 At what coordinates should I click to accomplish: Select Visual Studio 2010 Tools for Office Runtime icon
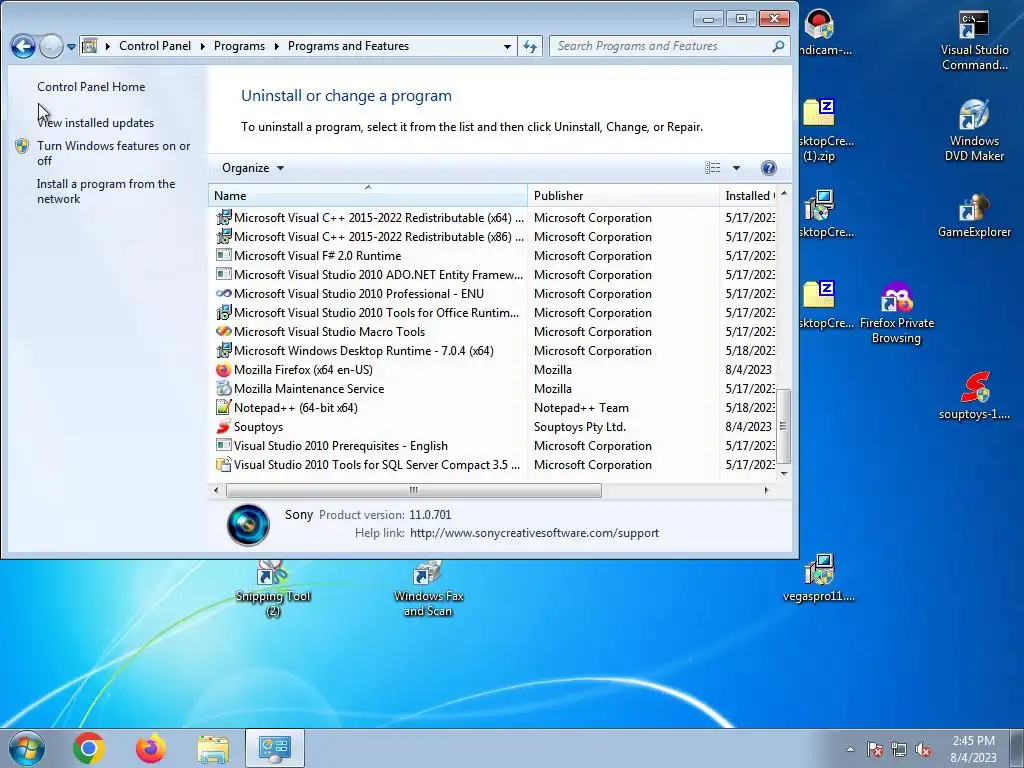tap(223, 312)
